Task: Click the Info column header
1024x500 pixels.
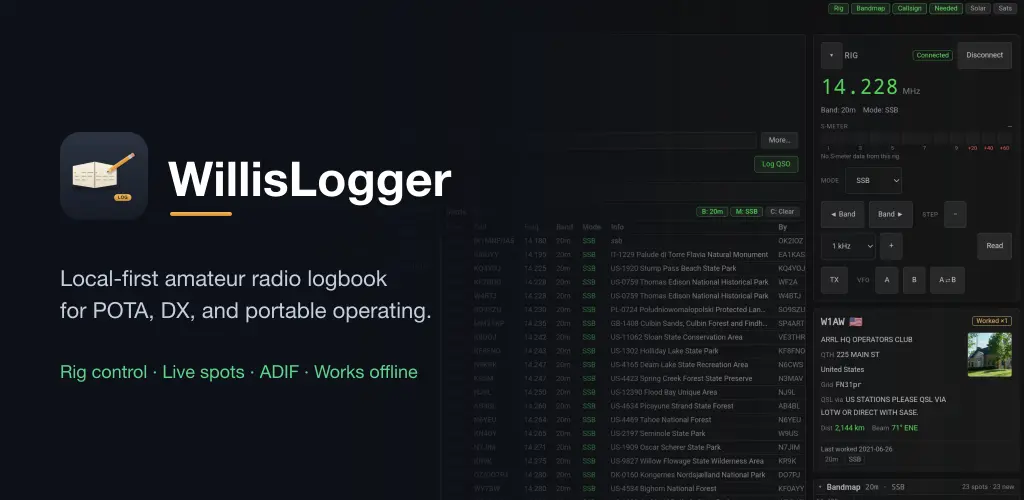Action: tap(617, 227)
